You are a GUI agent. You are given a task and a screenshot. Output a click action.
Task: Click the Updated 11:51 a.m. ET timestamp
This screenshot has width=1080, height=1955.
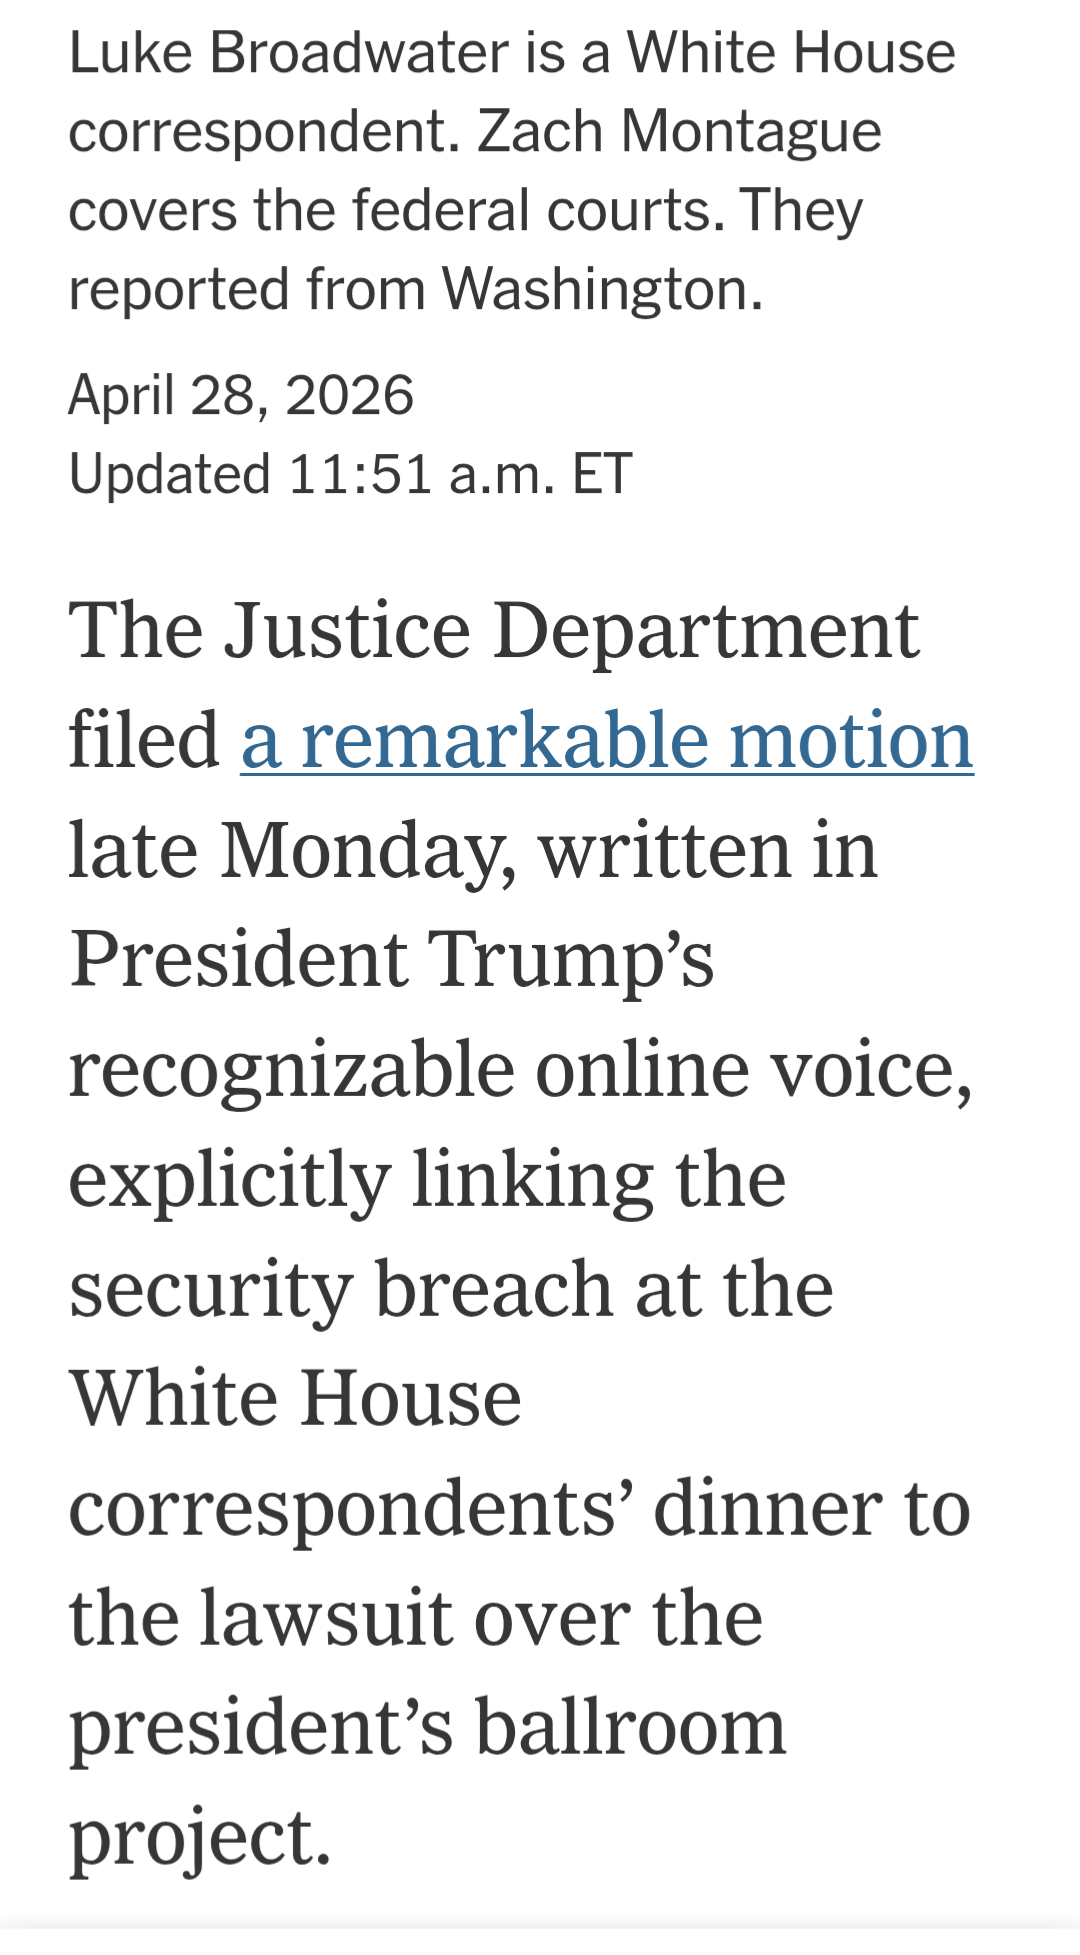point(350,473)
